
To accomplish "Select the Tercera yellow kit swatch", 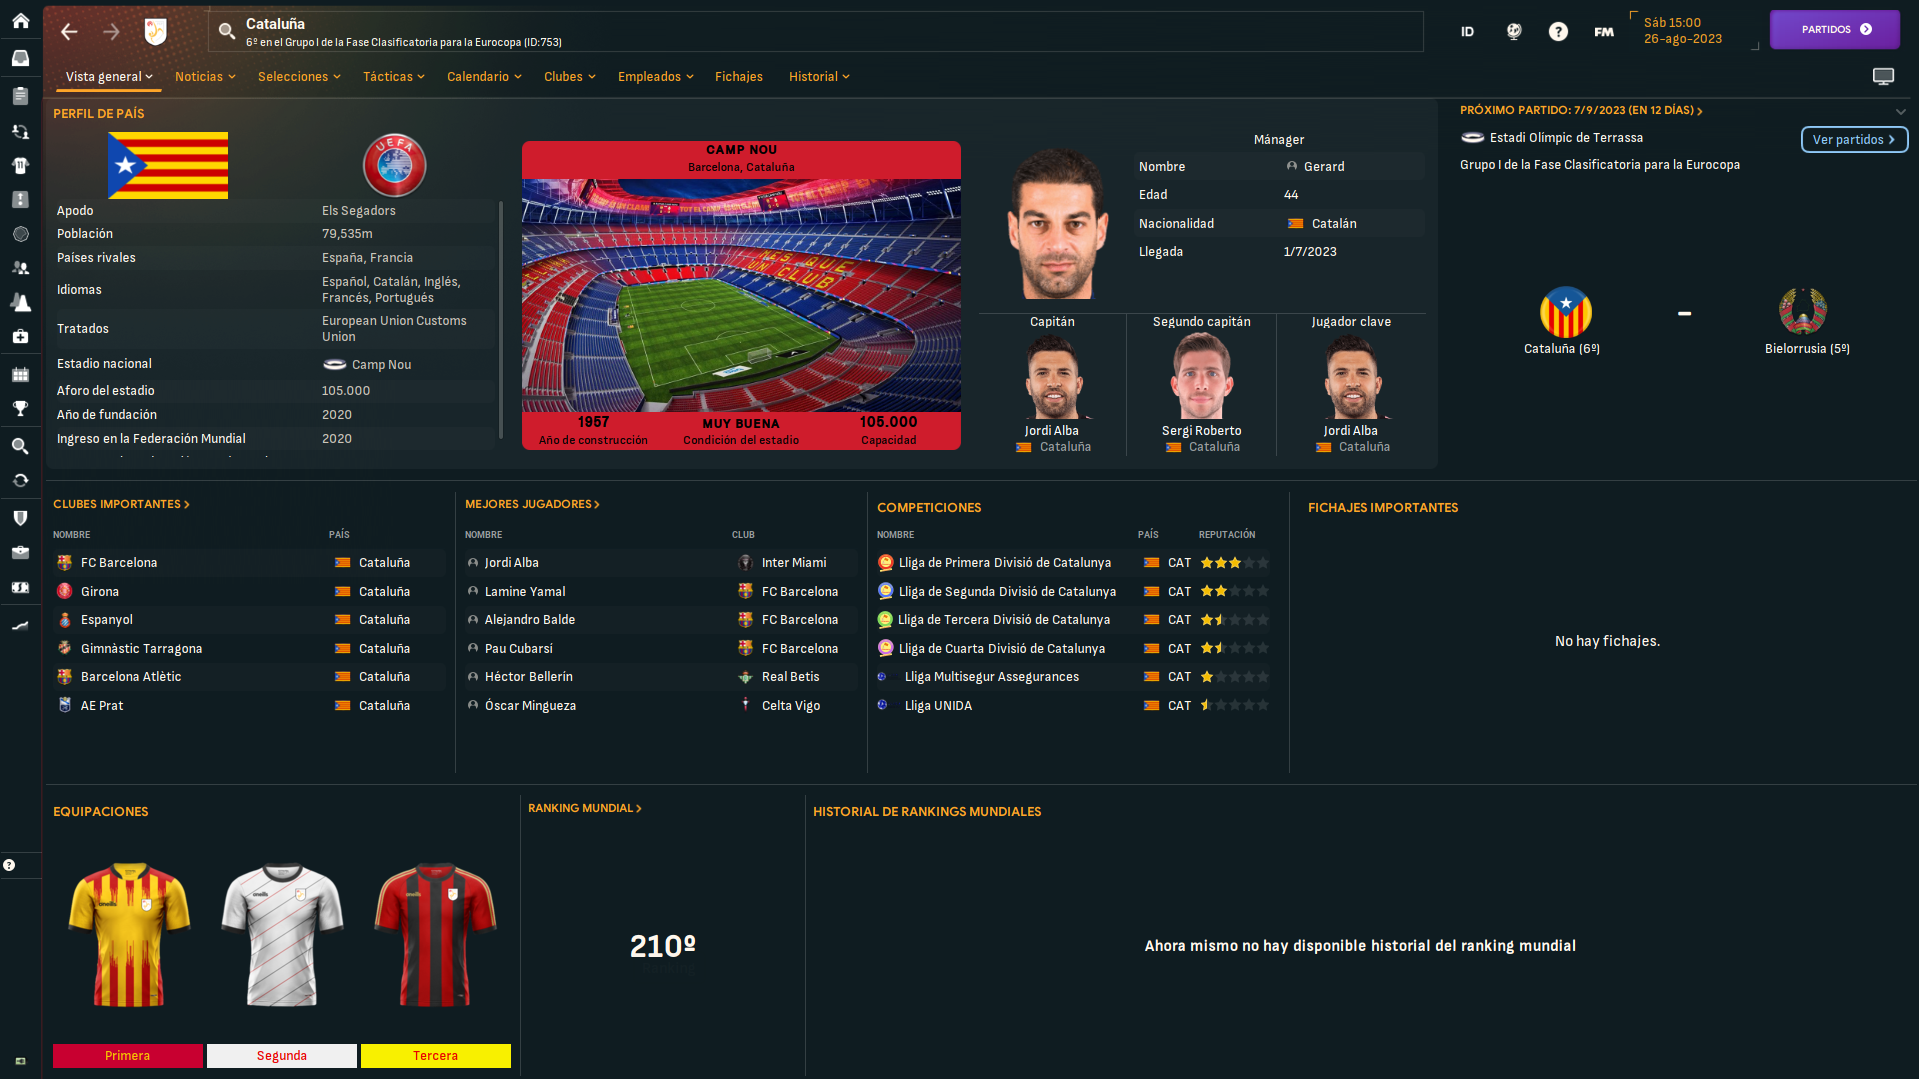I will pos(435,1056).
